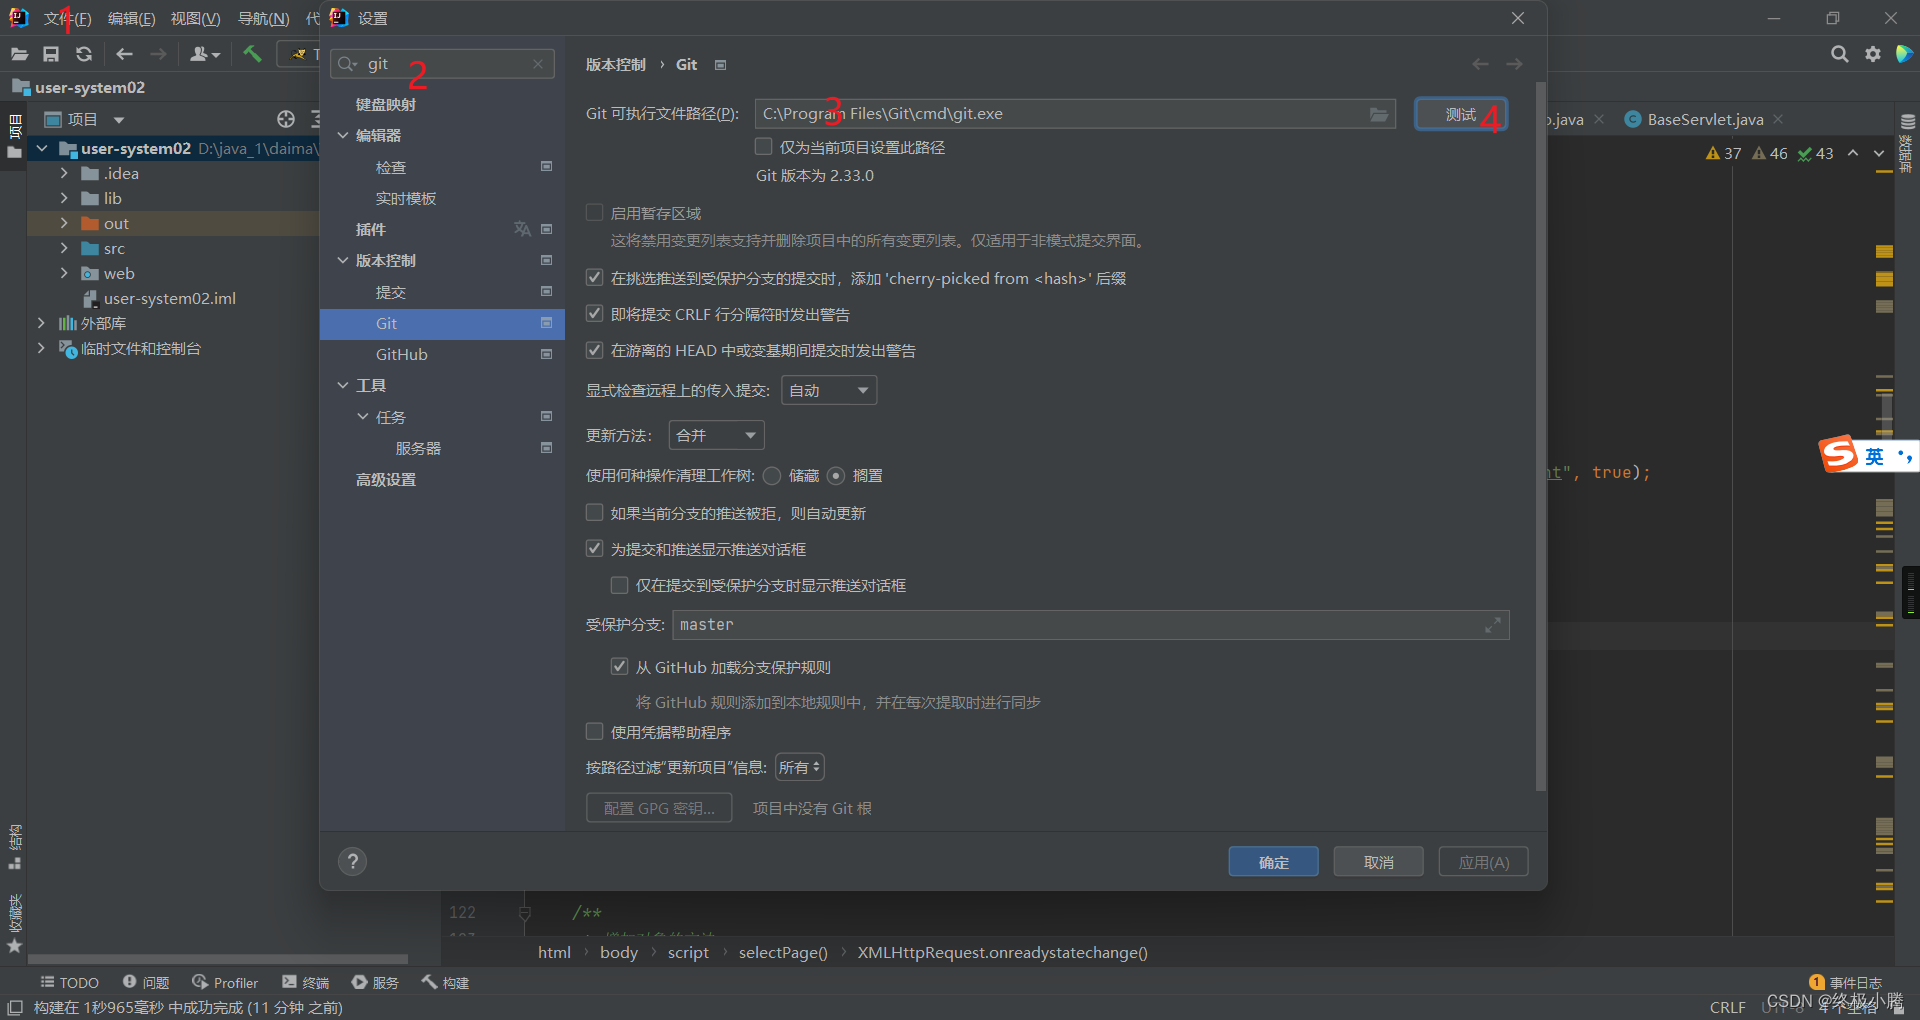This screenshot has height=1020, width=1920.
Task: Click the 测试 (Test) button
Action: click(1461, 114)
